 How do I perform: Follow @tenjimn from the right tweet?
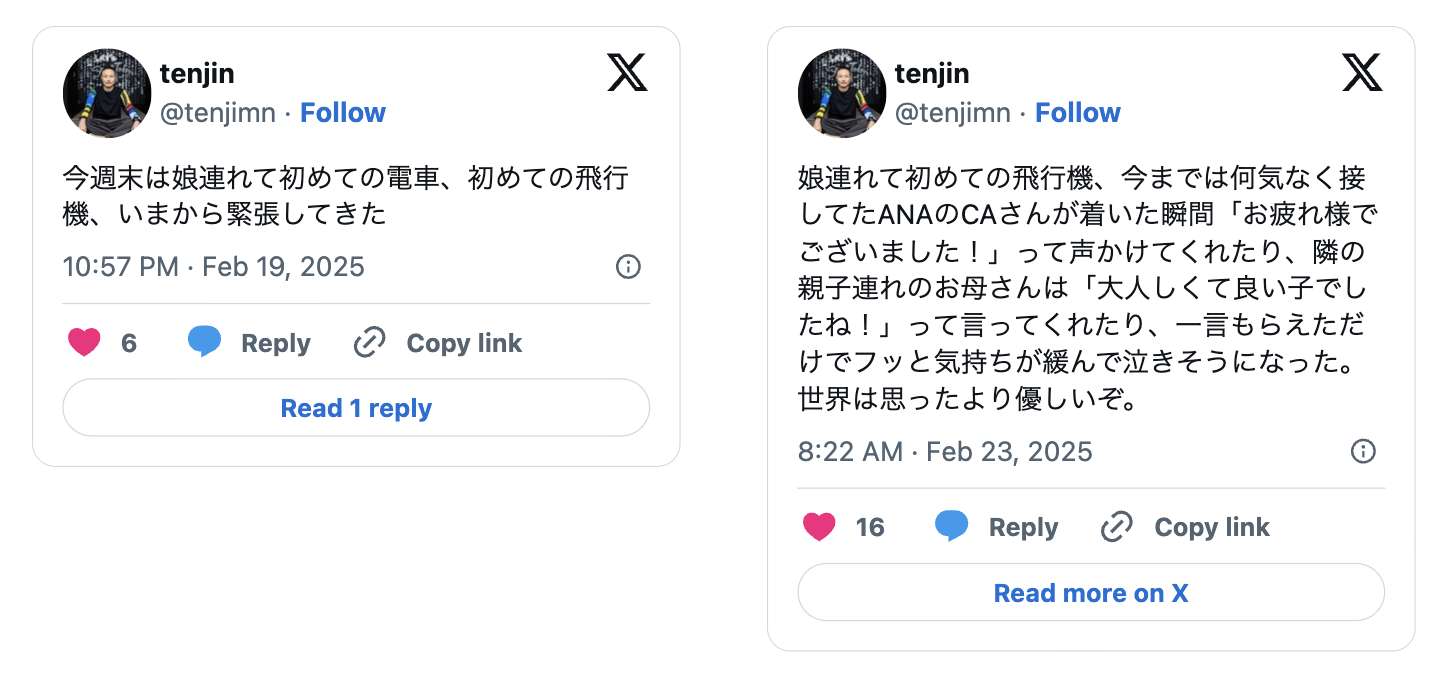(1078, 113)
